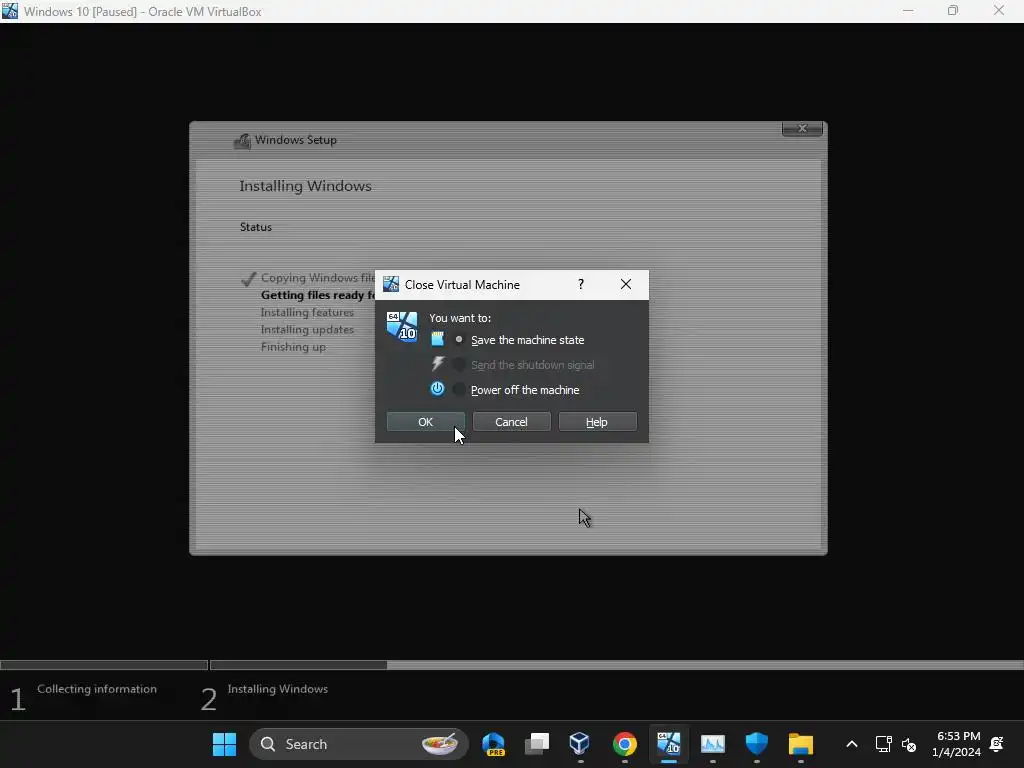Click the blue power off icon
Screen dimensions: 1024x768
pyautogui.click(x=438, y=389)
